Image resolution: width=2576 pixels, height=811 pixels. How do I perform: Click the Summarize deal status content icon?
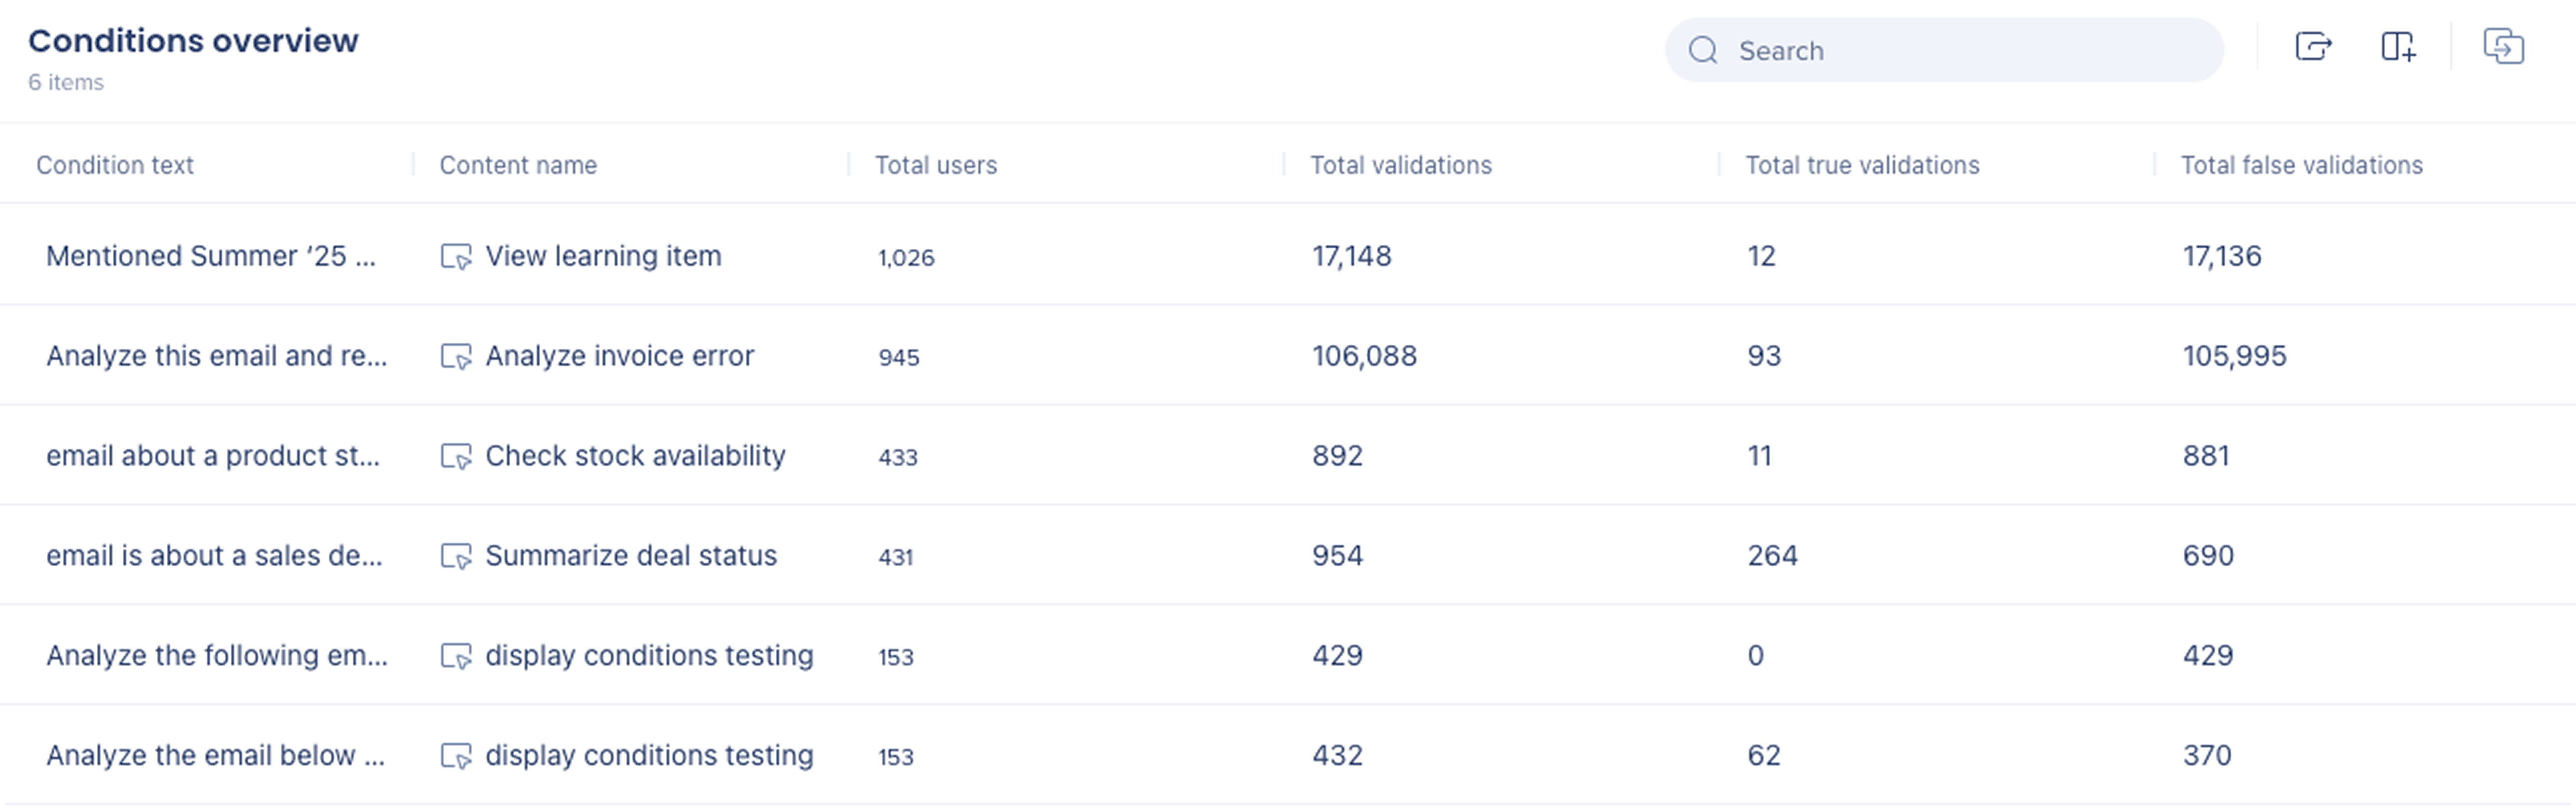[x=456, y=557]
